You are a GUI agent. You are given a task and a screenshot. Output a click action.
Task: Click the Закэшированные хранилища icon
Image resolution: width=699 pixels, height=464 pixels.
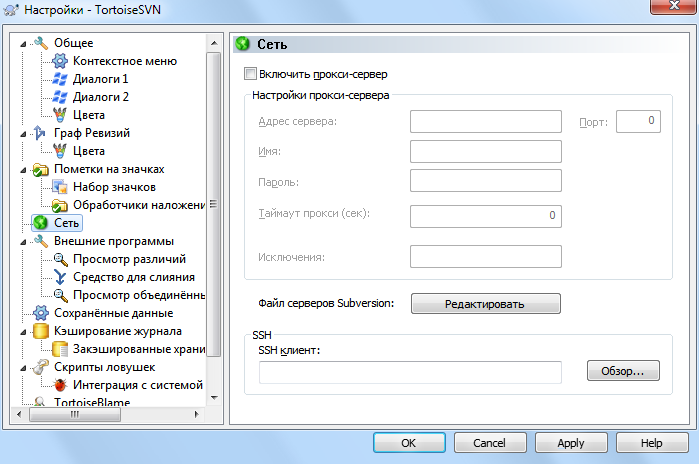click(60, 349)
